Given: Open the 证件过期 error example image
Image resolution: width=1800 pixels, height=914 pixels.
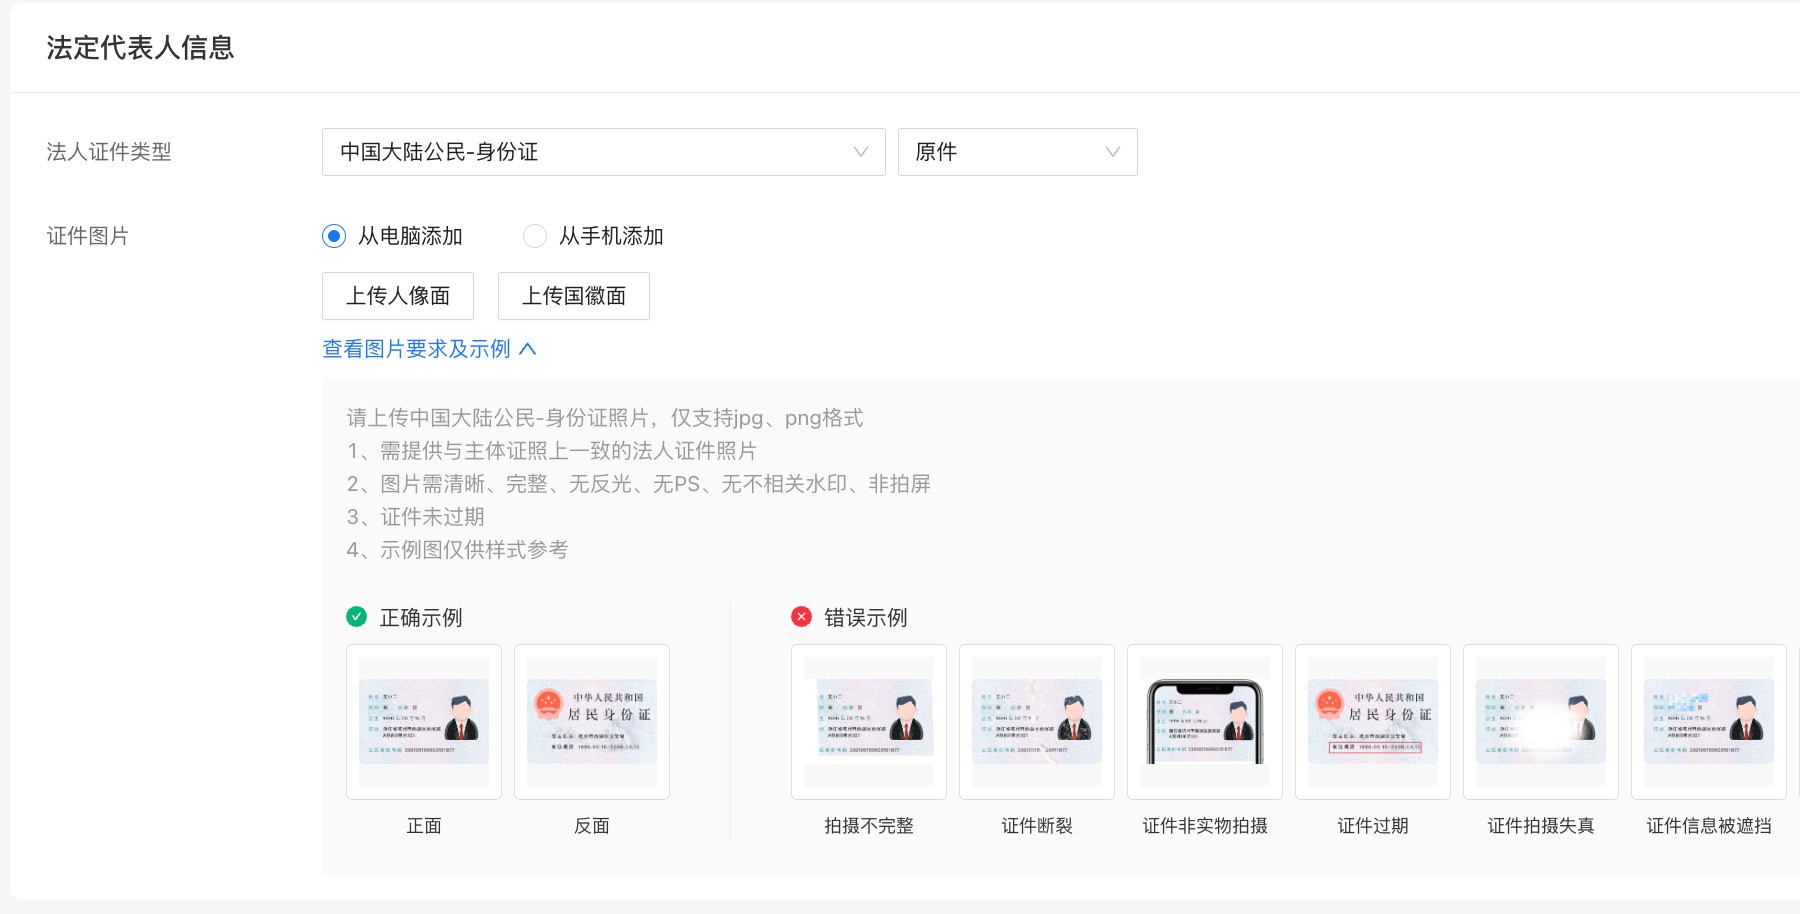Looking at the screenshot, I should coord(1373,722).
